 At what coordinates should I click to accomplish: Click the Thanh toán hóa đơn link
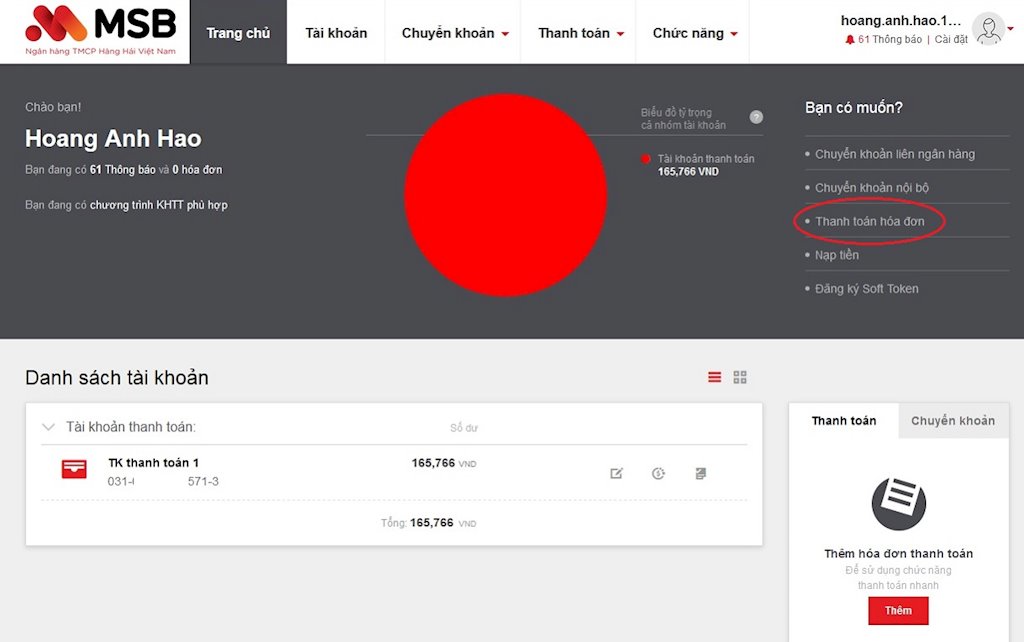click(x=869, y=221)
